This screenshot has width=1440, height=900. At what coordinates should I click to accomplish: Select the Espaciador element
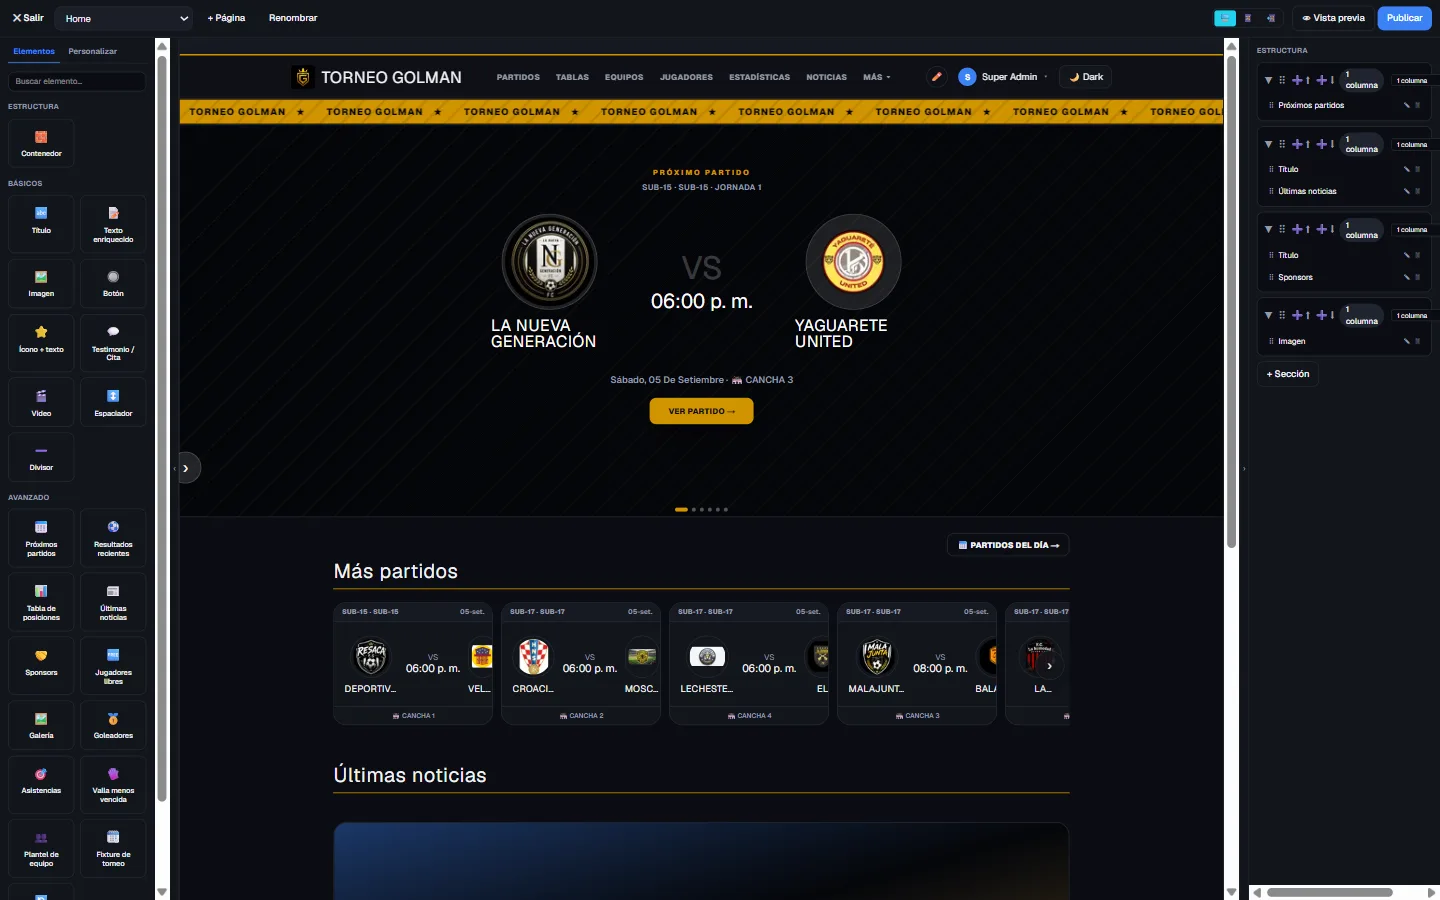click(x=113, y=403)
